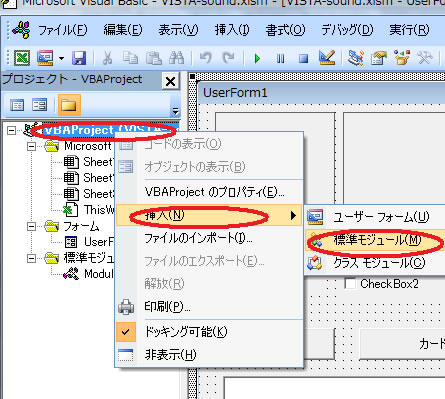Collapse the VBAProject root node
This screenshot has height=399, width=445.
pyautogui.click(x=11, y=130)
